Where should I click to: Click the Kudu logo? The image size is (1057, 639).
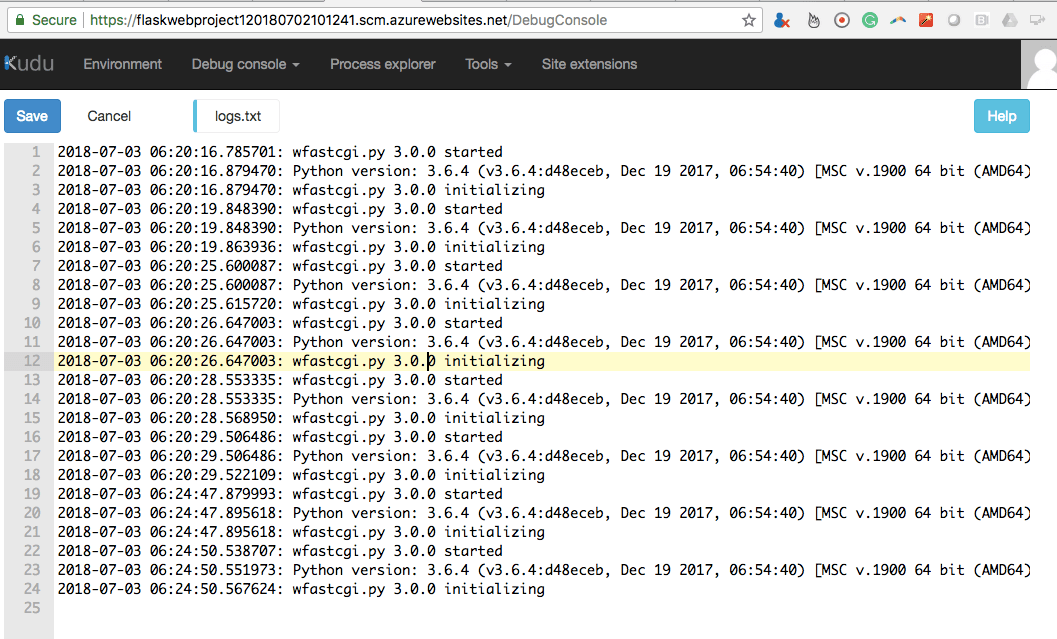(x=30, y=63)
